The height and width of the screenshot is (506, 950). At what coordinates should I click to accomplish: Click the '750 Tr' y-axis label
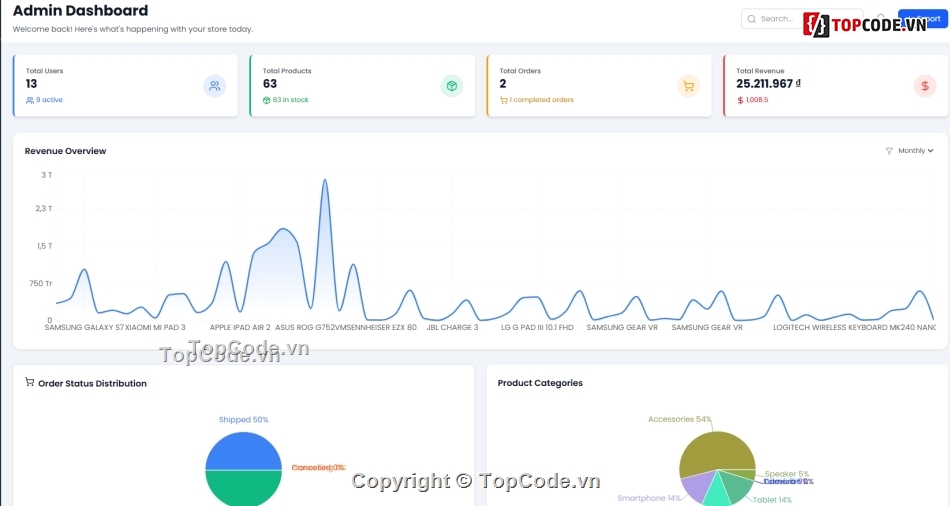(41, 284)
